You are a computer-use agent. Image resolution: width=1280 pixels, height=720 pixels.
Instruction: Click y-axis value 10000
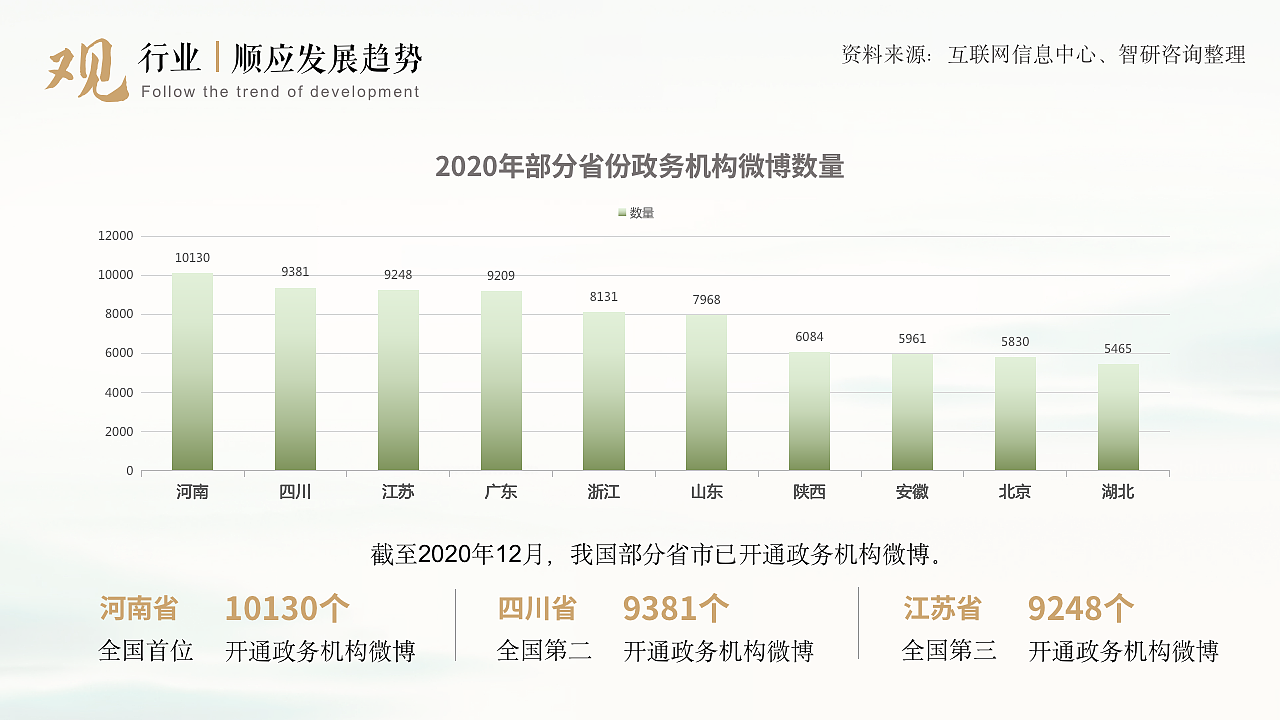[115, 275]
